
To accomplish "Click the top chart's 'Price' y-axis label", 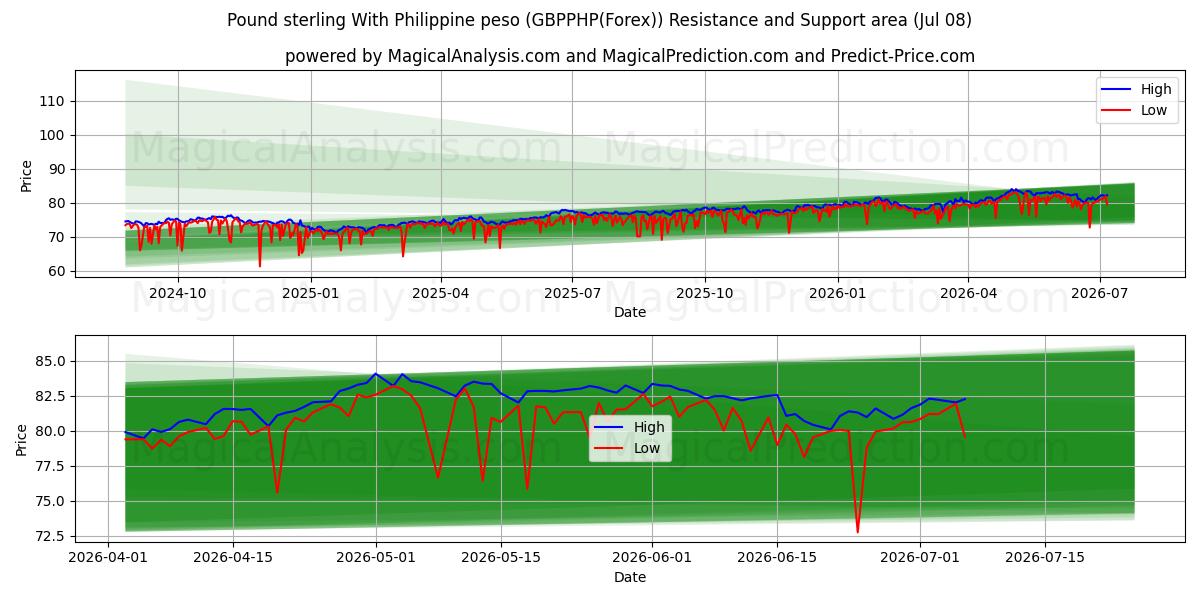I will tap(27, 175).
